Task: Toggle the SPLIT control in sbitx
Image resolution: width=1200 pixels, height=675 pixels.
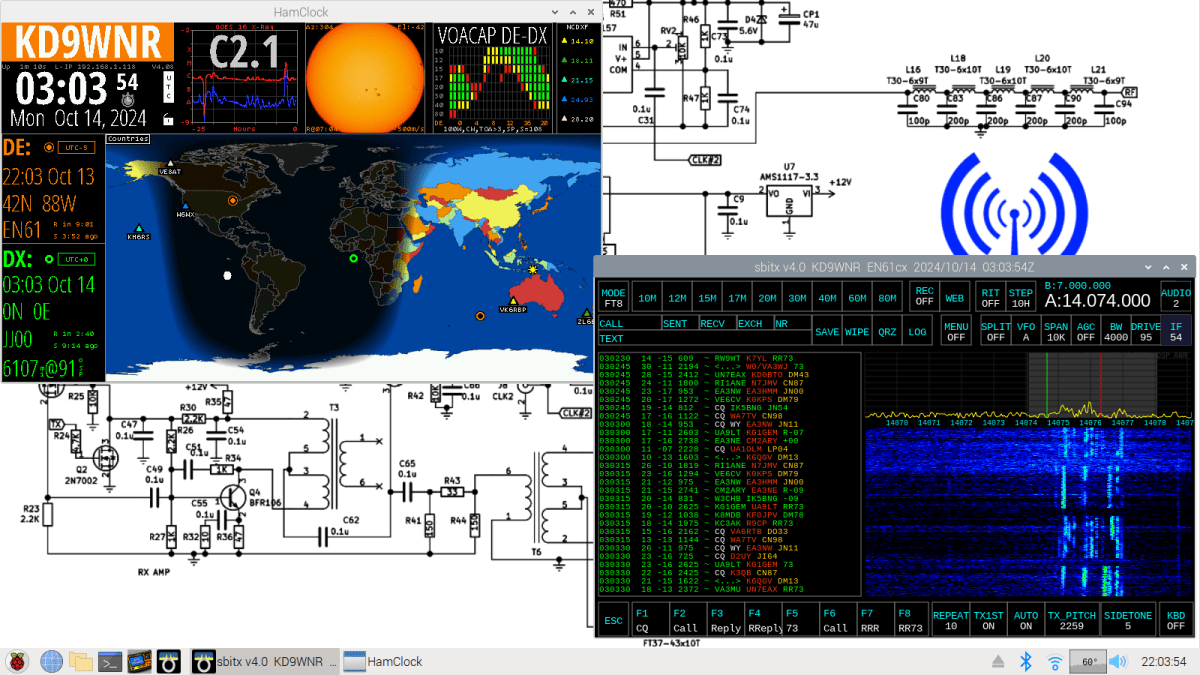Action: coord(995,332)
